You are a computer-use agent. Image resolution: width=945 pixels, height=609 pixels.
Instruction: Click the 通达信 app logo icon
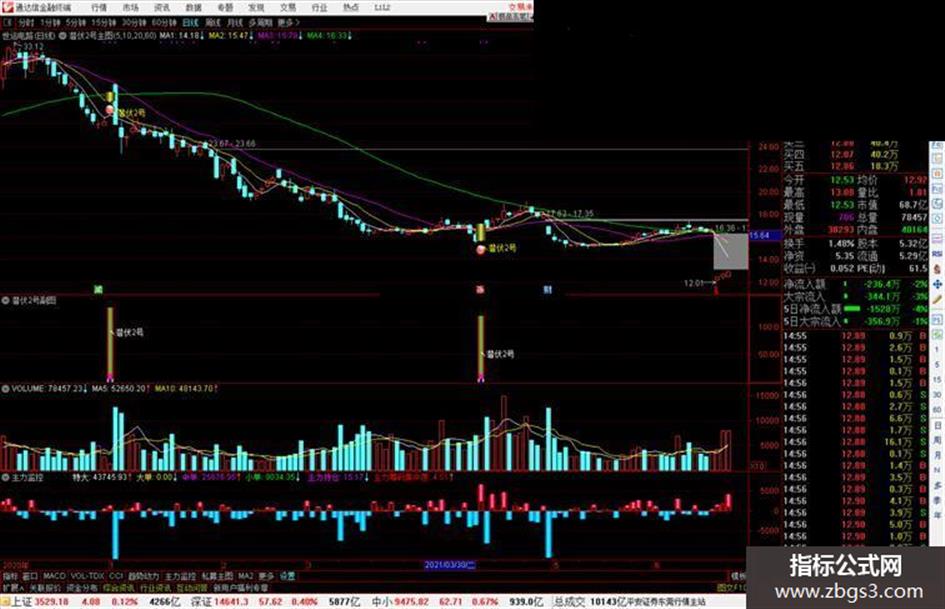coord(7,7)
